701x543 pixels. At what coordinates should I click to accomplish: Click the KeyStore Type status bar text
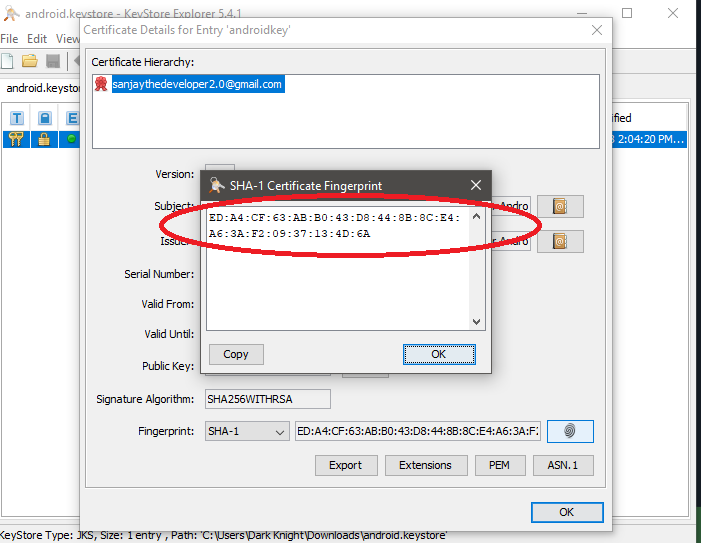[224, 535]
